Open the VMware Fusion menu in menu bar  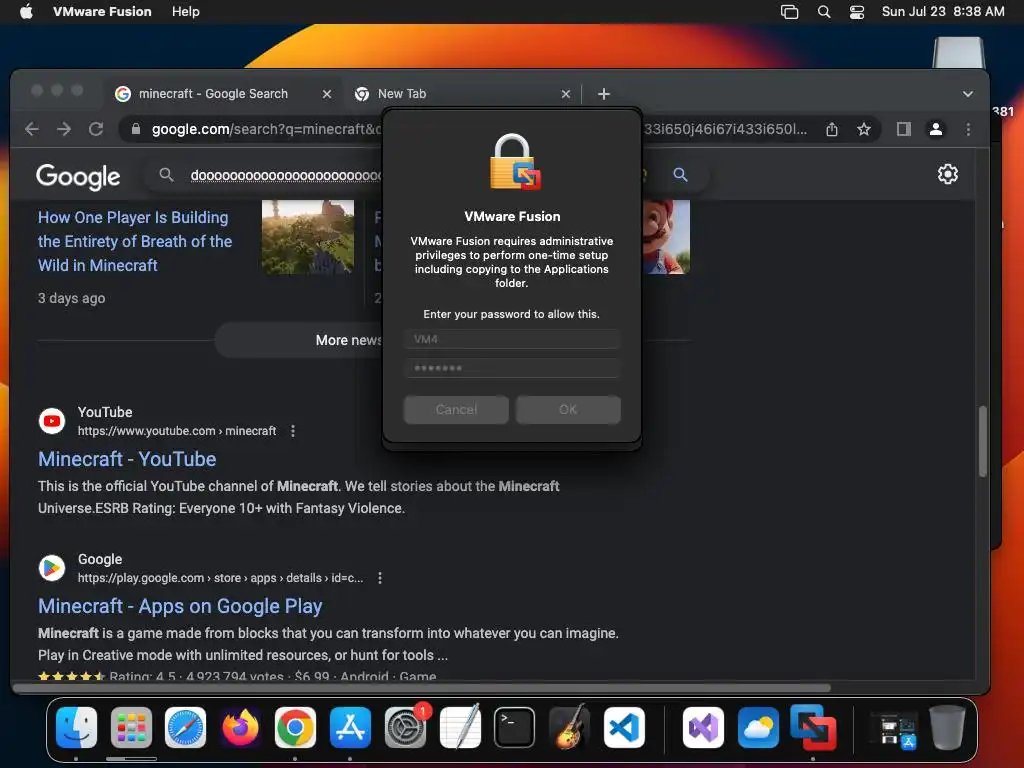pyautogui.click(x=102, y=11)
